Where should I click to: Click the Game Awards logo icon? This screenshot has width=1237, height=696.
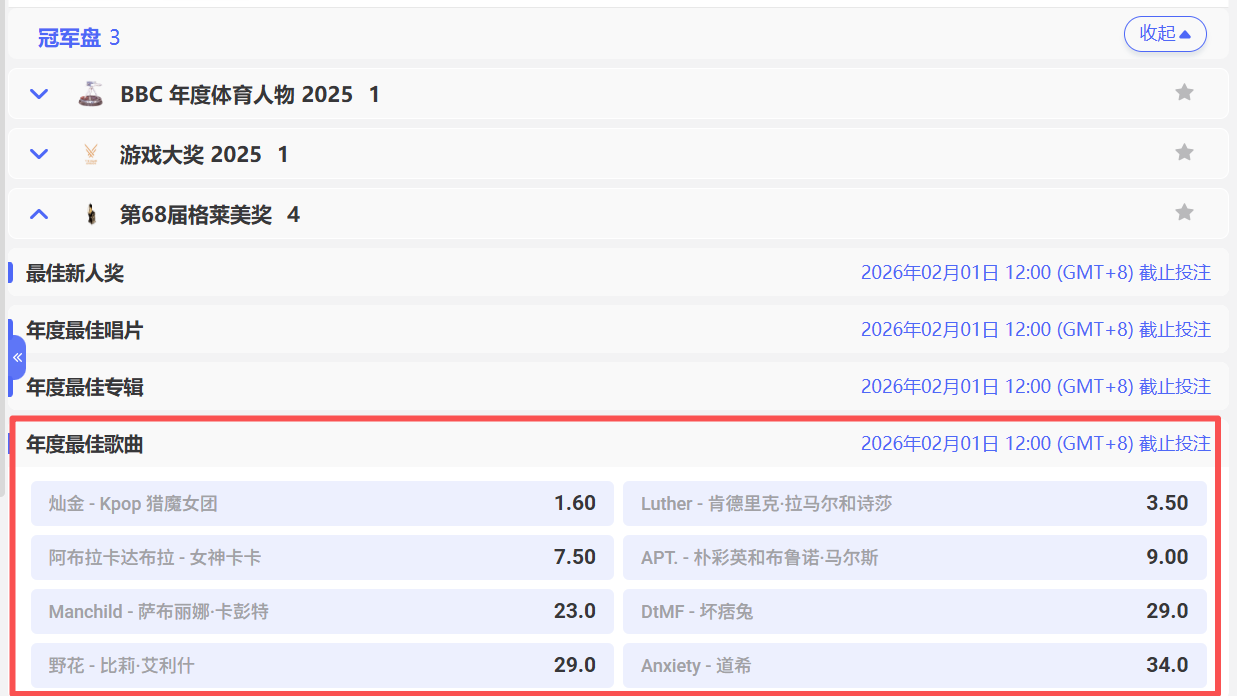[x=91, y=154]
